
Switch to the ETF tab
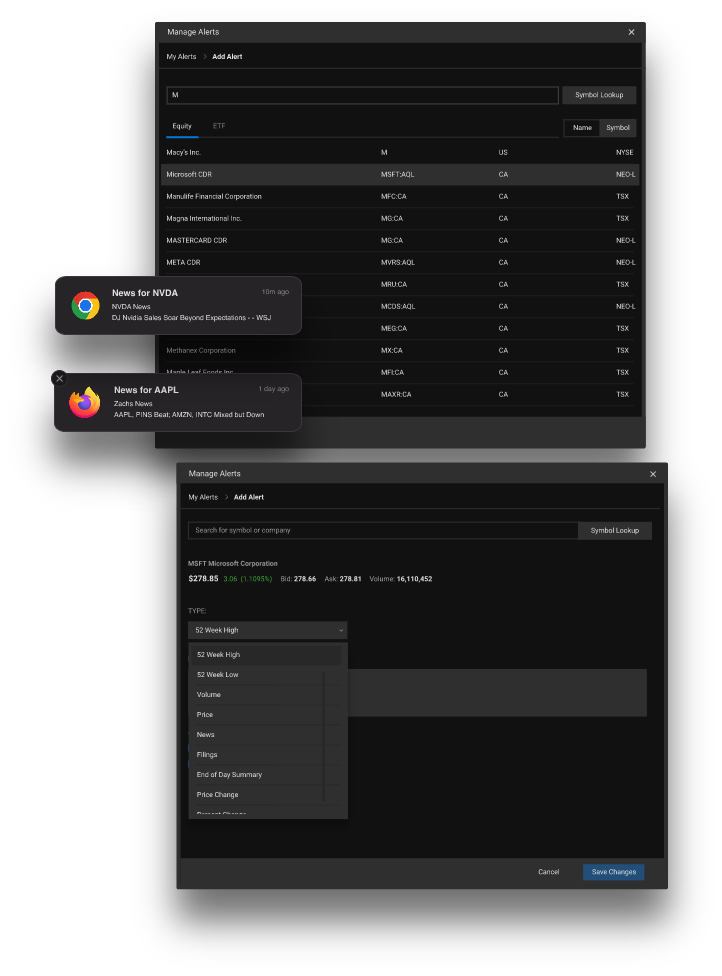pos(219,127)
